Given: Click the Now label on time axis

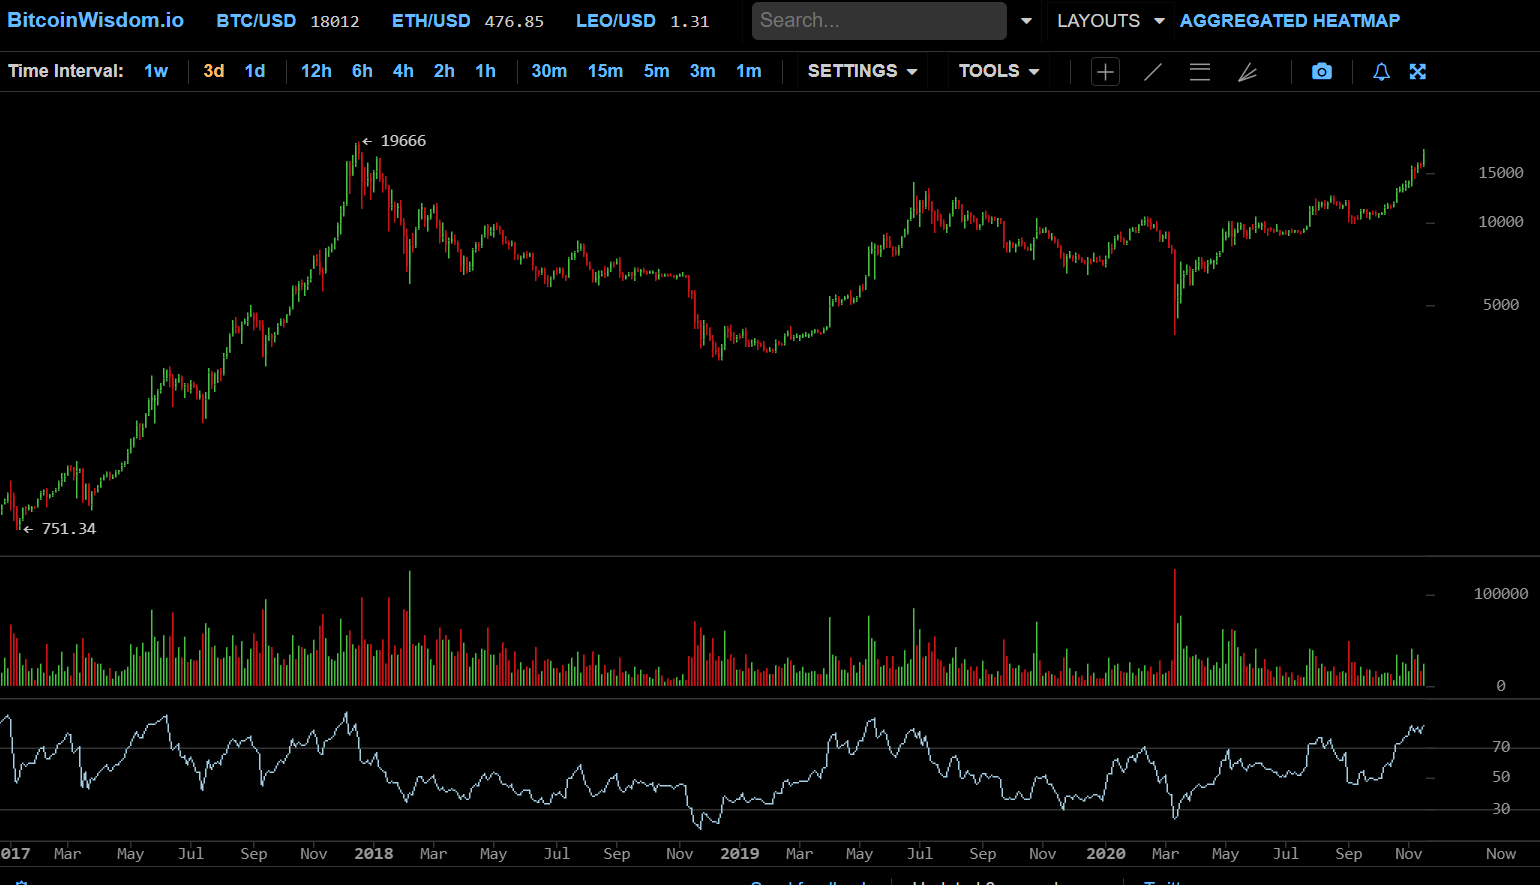Looking at the screenshot, I should [x=1501, y=854].
